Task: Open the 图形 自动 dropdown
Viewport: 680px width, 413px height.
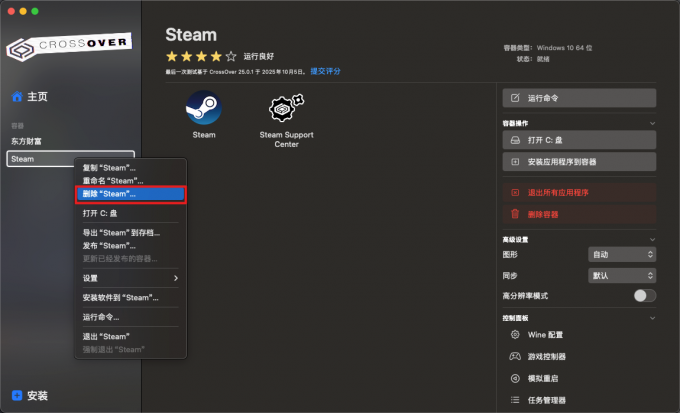Action: pos(622,254)
